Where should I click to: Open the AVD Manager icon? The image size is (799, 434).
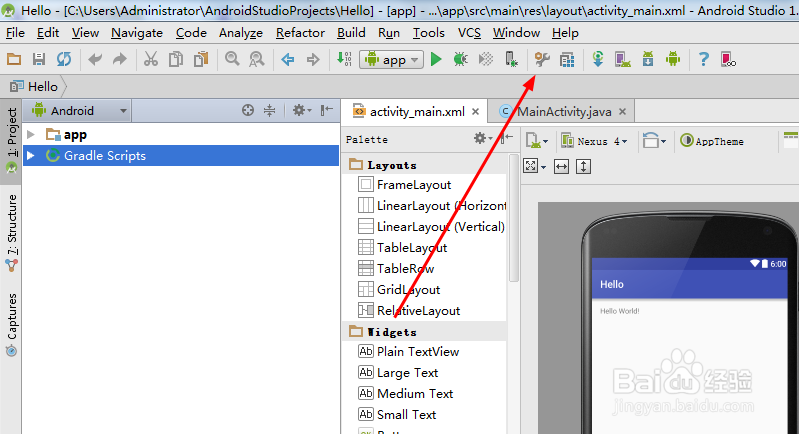(623, 60)
